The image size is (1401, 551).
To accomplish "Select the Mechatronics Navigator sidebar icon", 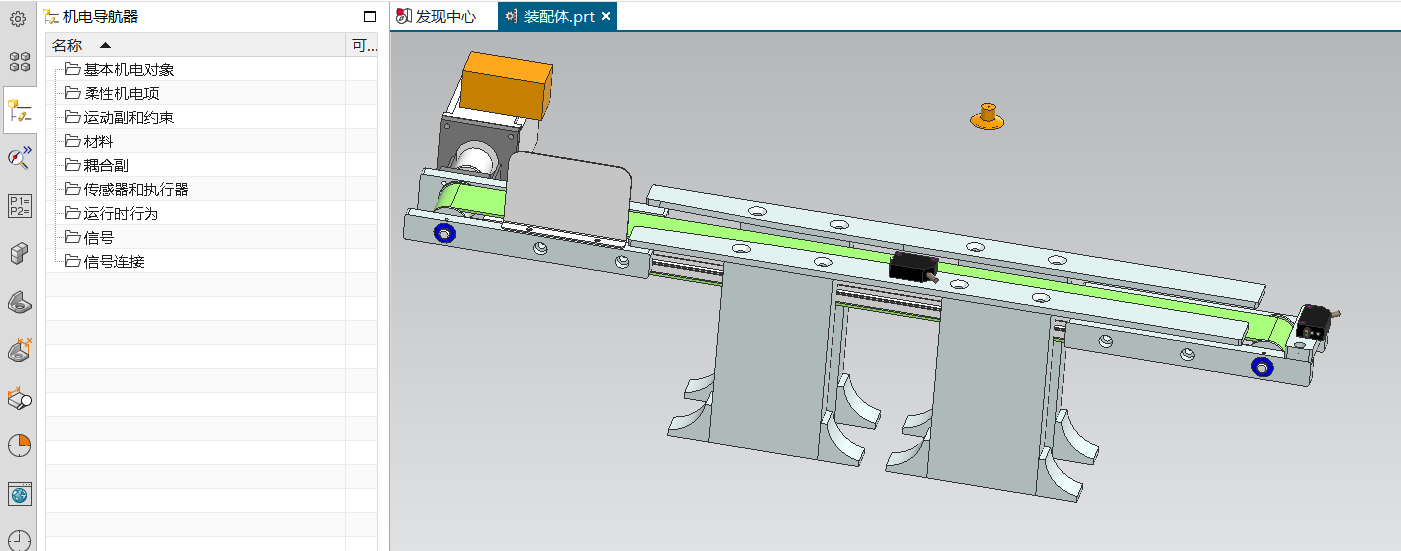I will click(19, 110).
